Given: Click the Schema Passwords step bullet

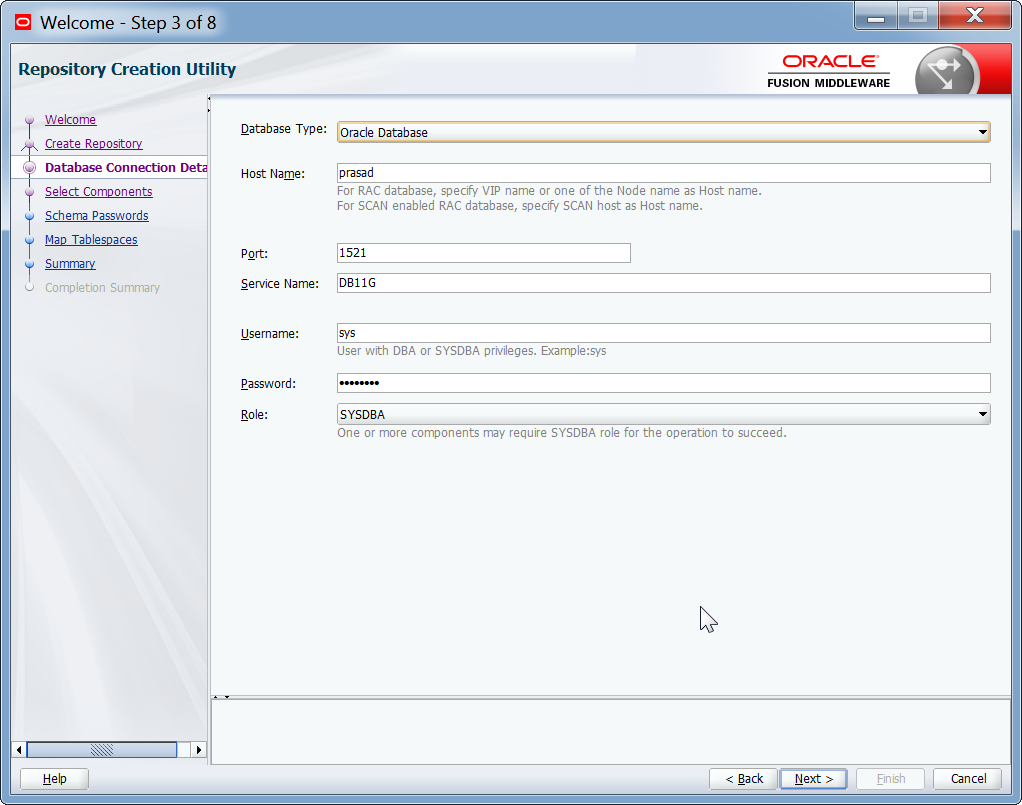Looking at the screenshot, I should 29,216.
